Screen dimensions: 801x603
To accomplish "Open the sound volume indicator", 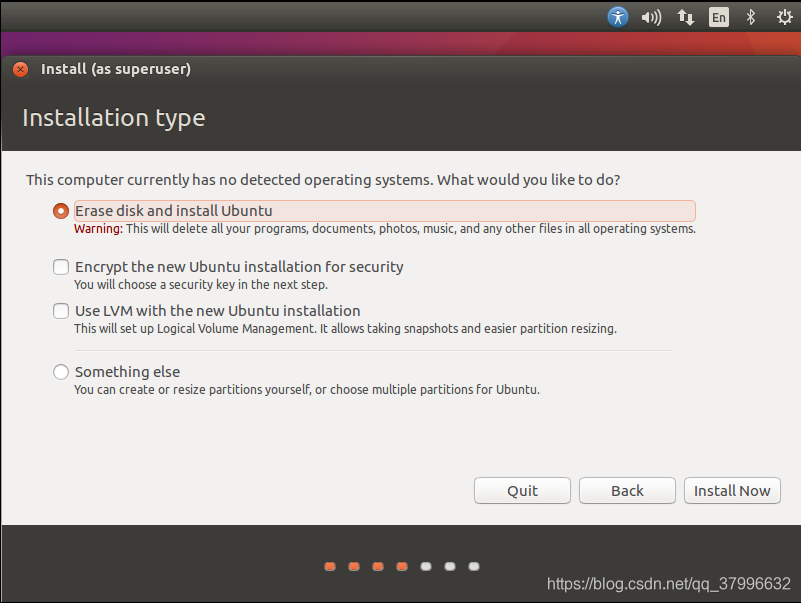I will click(651, 17).
